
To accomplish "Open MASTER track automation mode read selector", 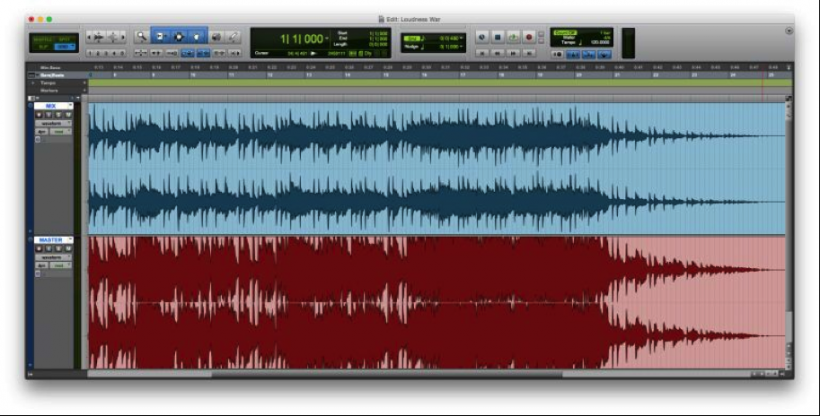I will pyautogui.click(x=61, y=266).
